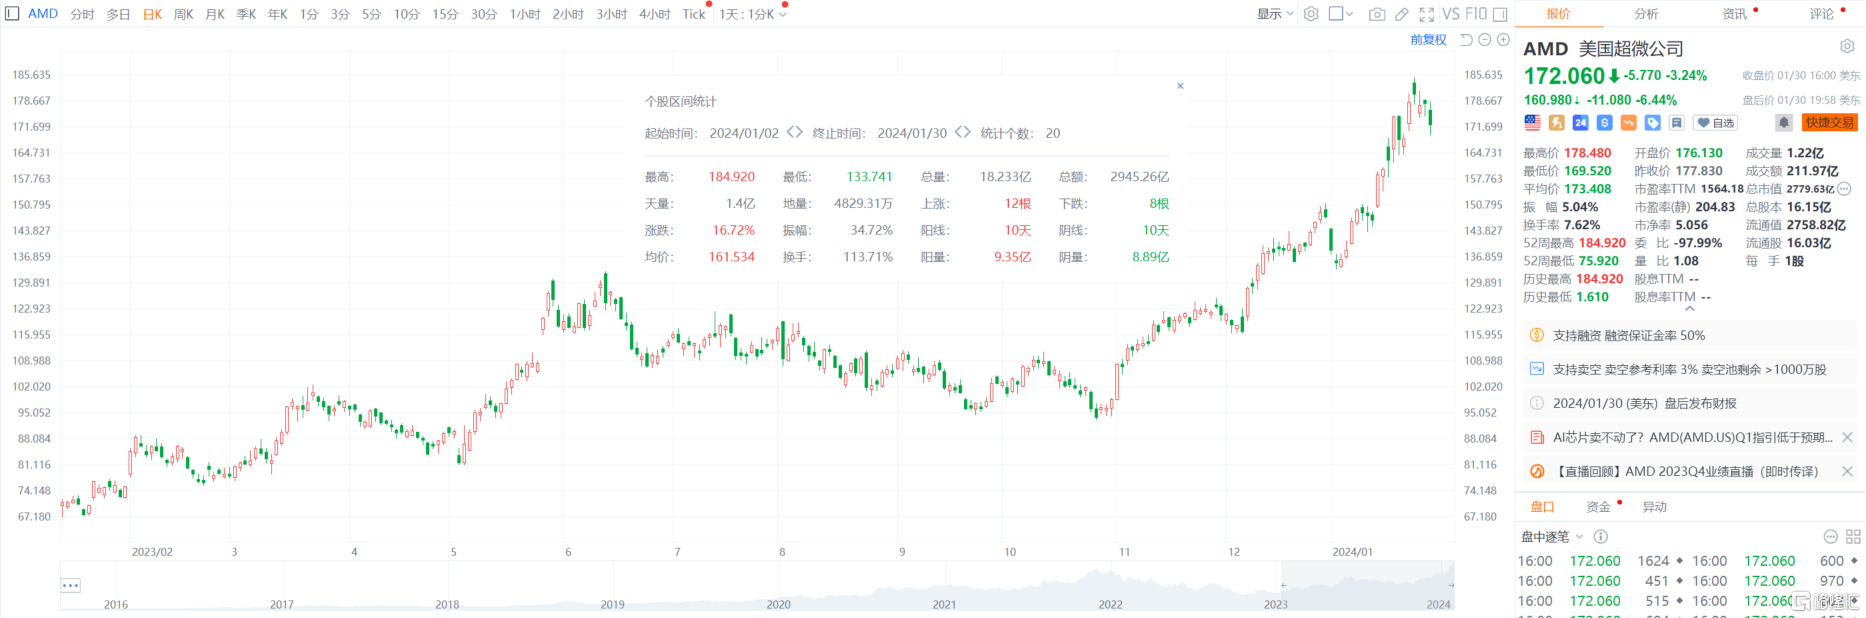Screen dimensions: 1866x618
Task: Switch to 分时 intraday chart
Action: click(x=82, y=15)
